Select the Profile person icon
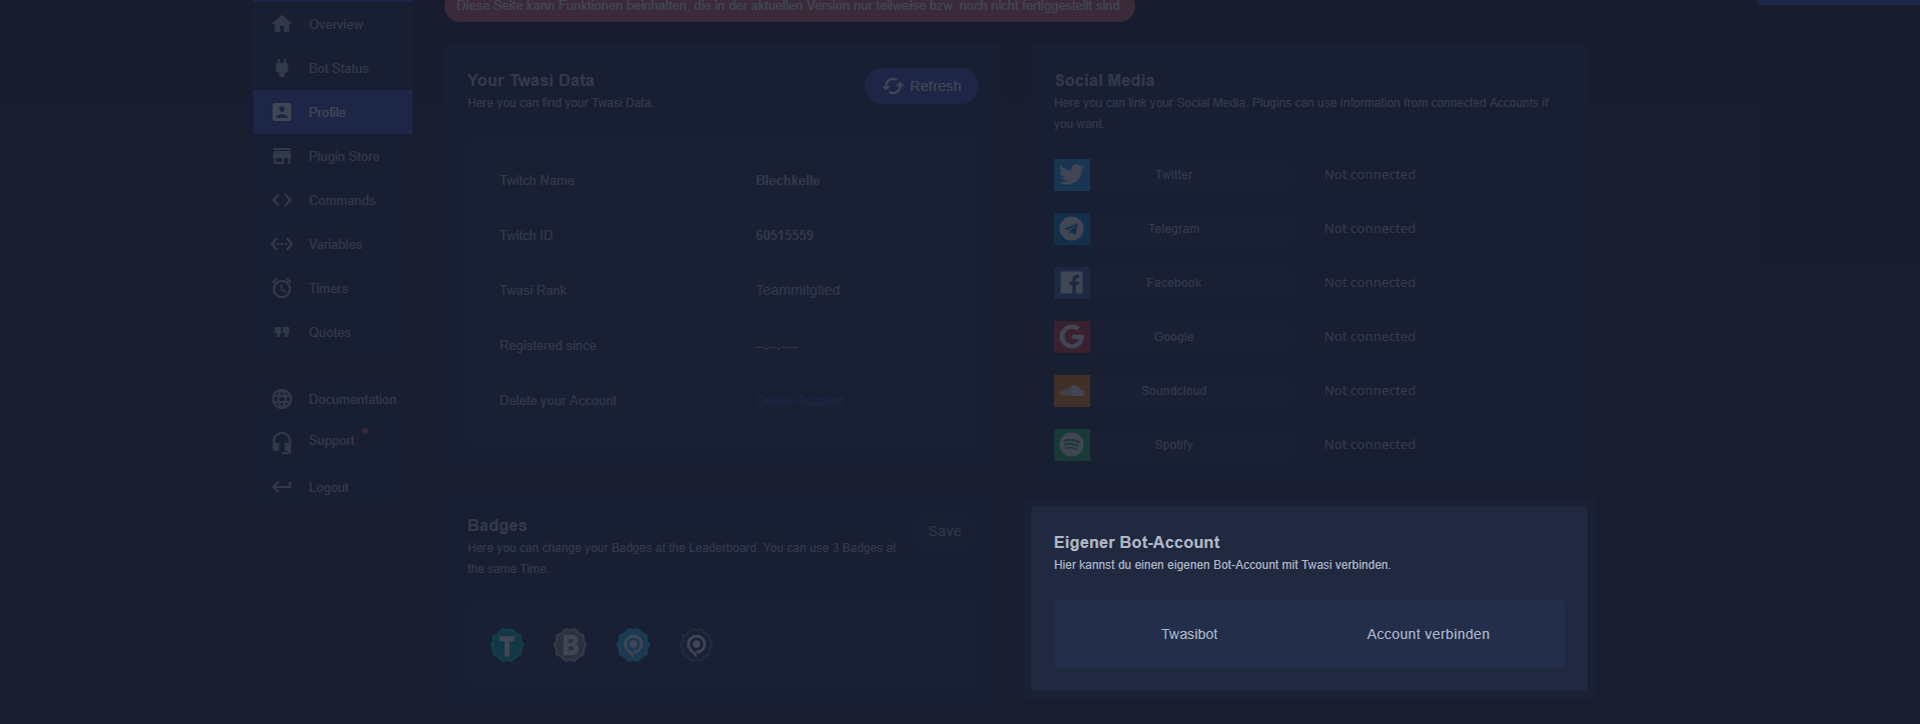Viewport: 1920px width, 724px height. click(282, 112)
